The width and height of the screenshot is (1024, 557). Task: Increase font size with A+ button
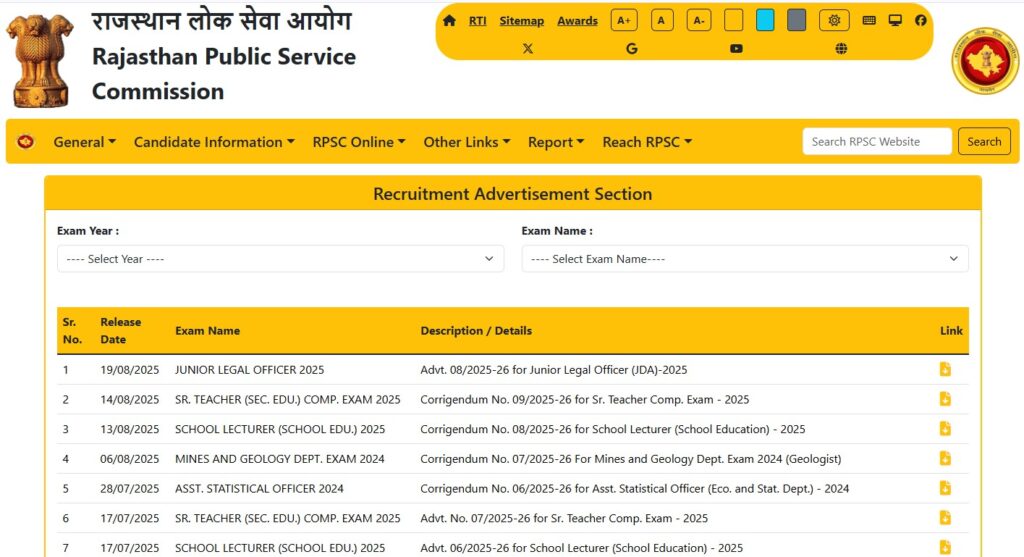point(624,20)
